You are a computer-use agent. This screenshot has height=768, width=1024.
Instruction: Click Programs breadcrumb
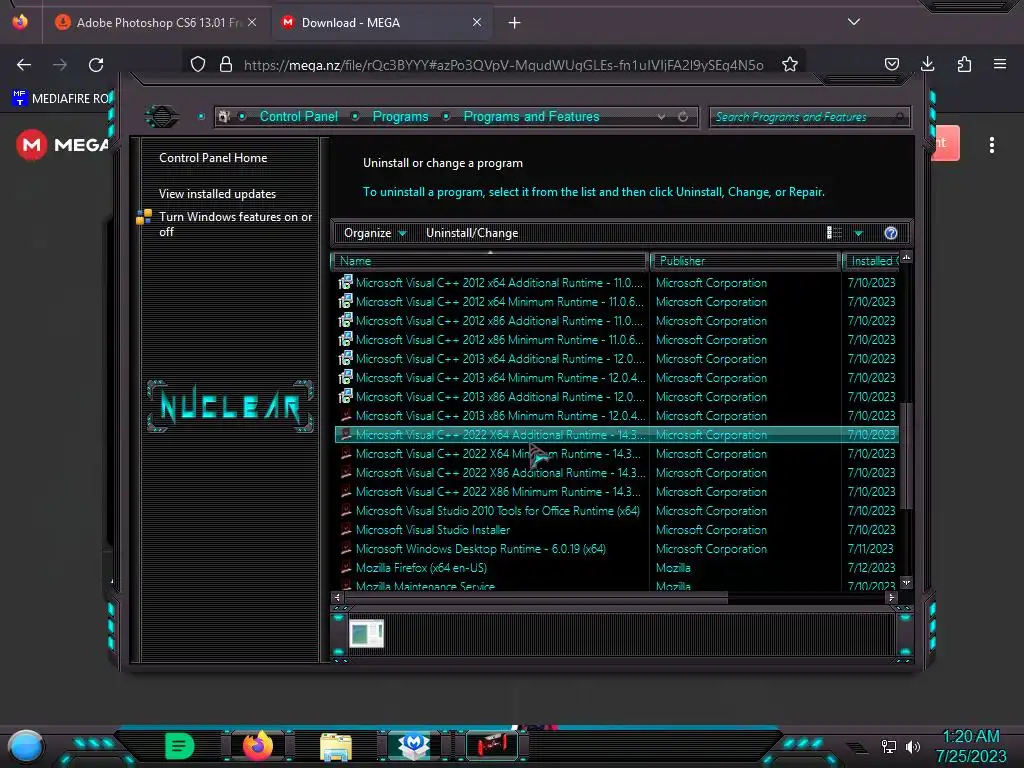tap(400, 116)
